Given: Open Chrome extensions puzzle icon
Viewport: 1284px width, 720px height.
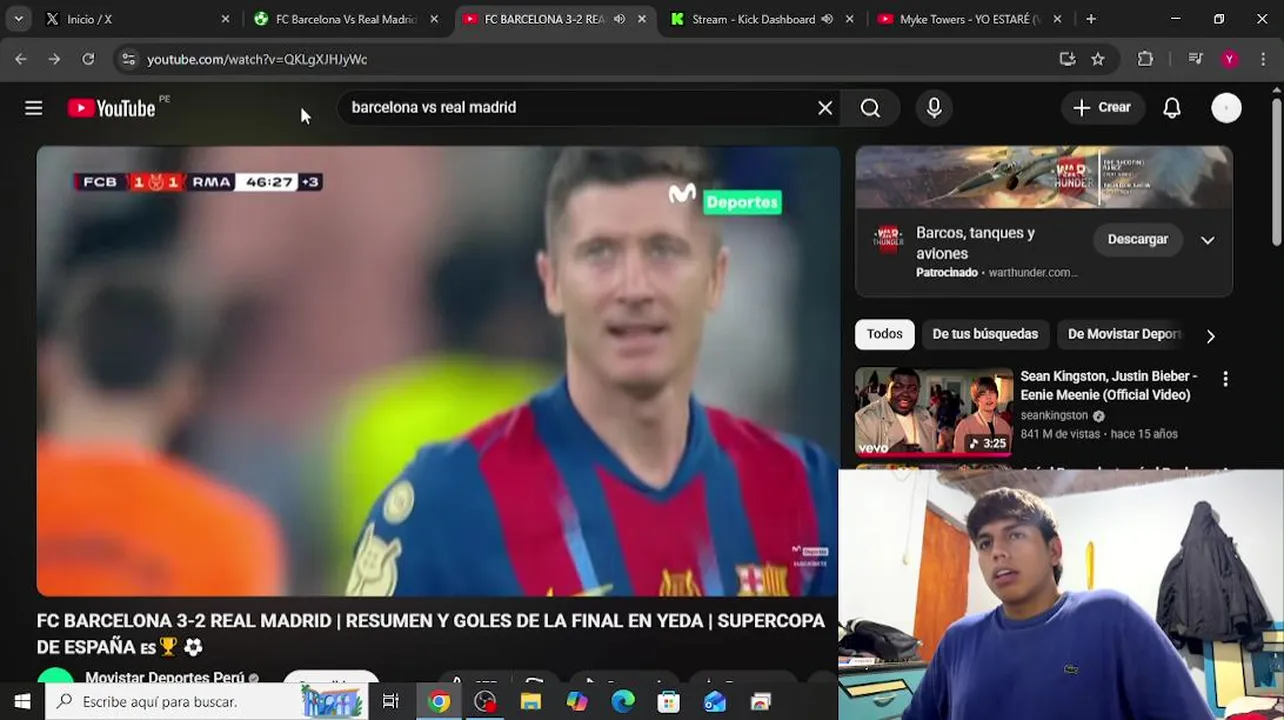Looking at the screenshot, I should coord(1146,59).
